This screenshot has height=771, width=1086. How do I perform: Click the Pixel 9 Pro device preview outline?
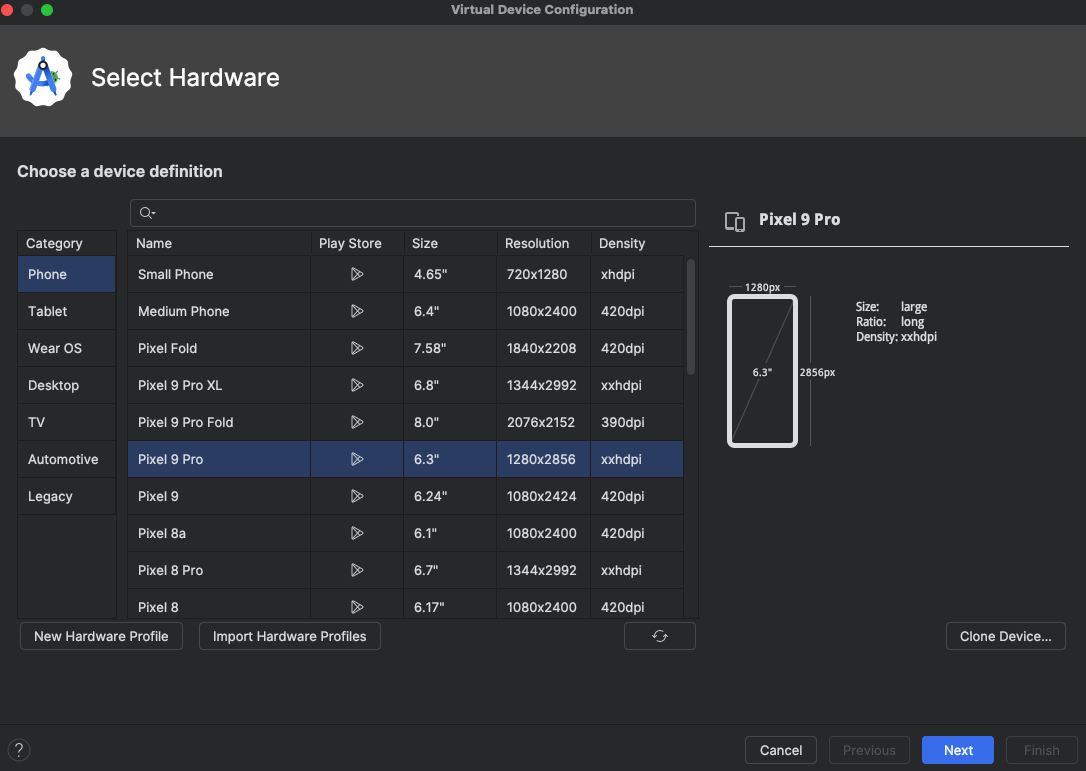[762, 371]
